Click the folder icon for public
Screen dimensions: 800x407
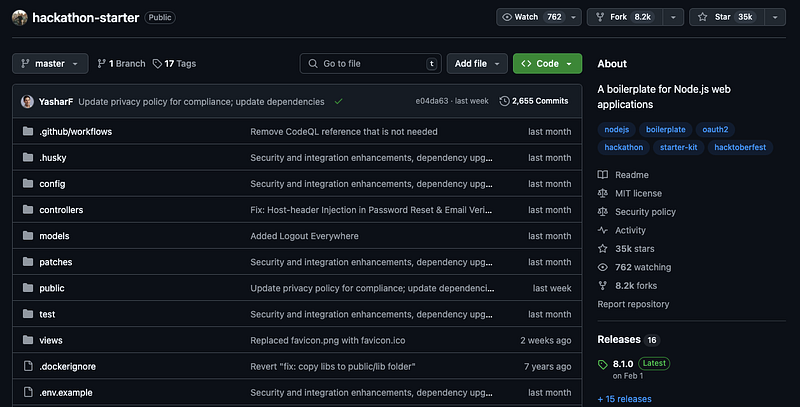(28, 288)
